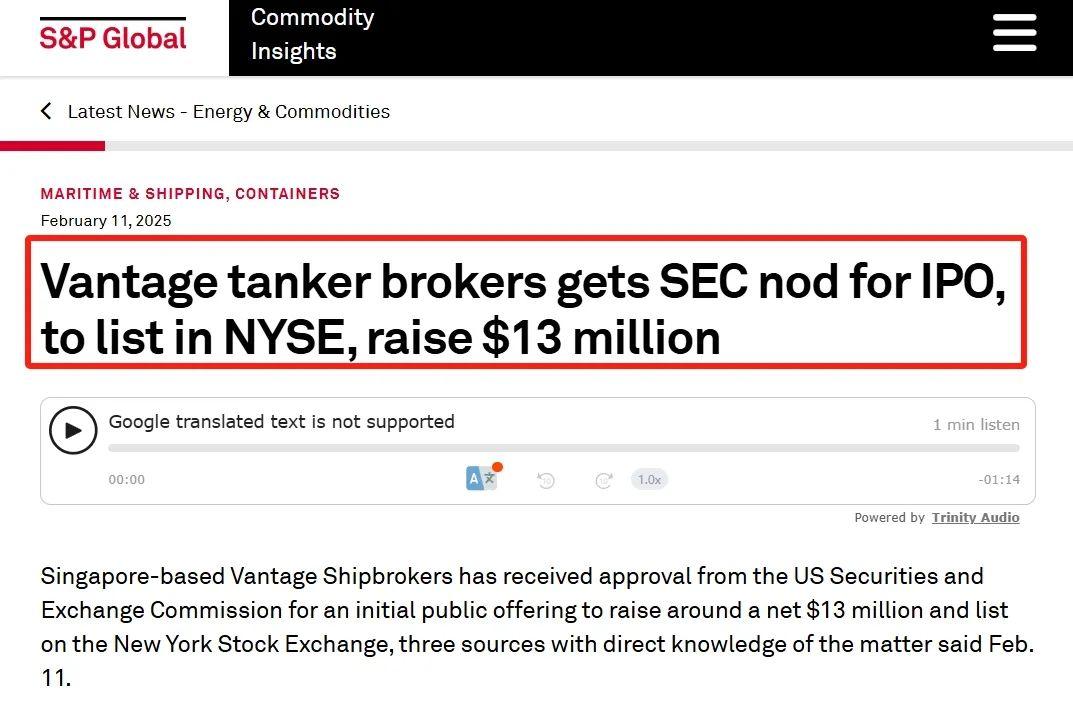Click the audio progress bar
Image resolution: width=1073 pixels, height=717 pixels.
coord(563,449)
